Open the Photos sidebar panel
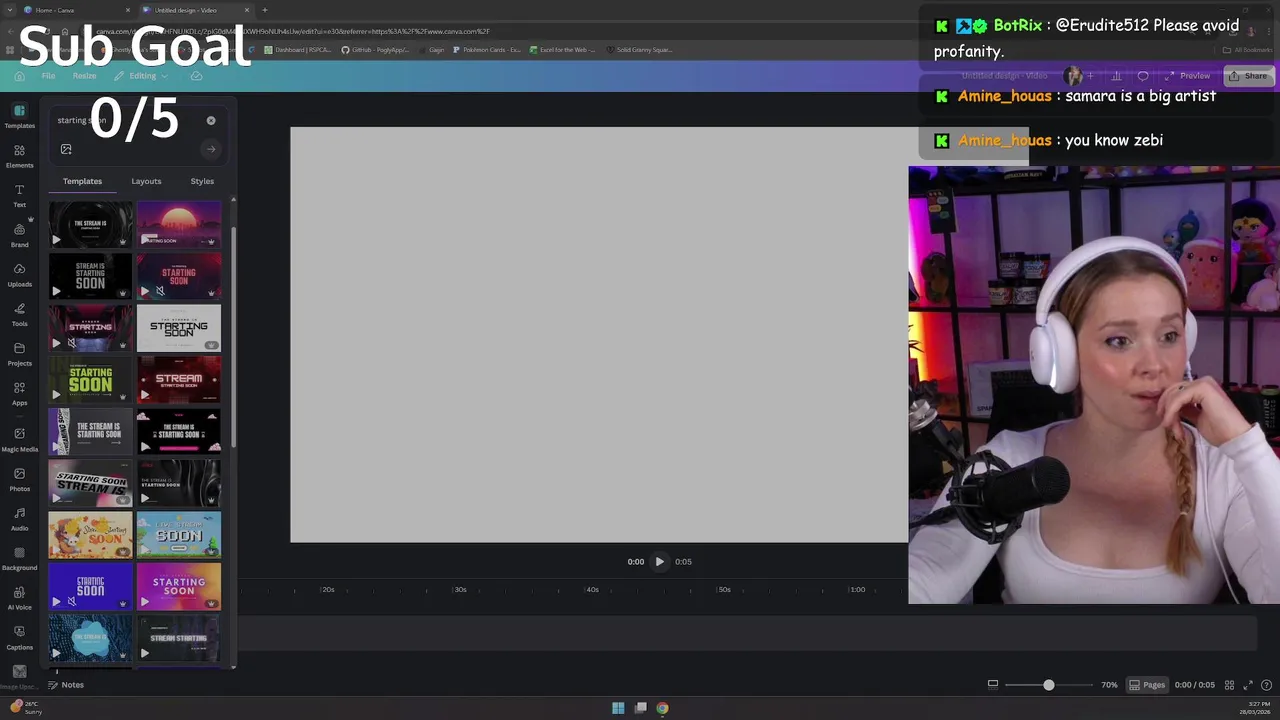Image resolution: width=1280 pixels, height=720 pixels. pos(19,479)
